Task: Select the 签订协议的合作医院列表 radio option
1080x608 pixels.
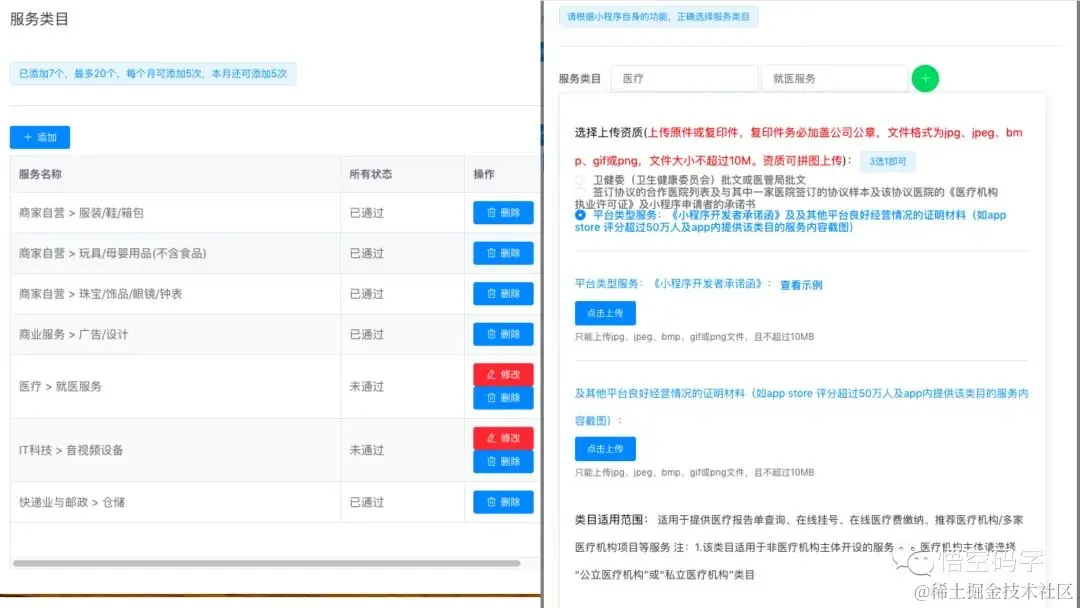Action: coord(579,192)
